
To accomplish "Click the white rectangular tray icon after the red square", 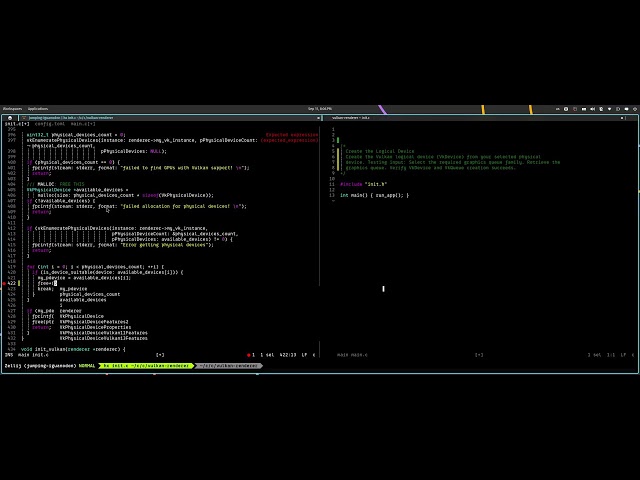I will pyautogui.click(x=584, y=109).
